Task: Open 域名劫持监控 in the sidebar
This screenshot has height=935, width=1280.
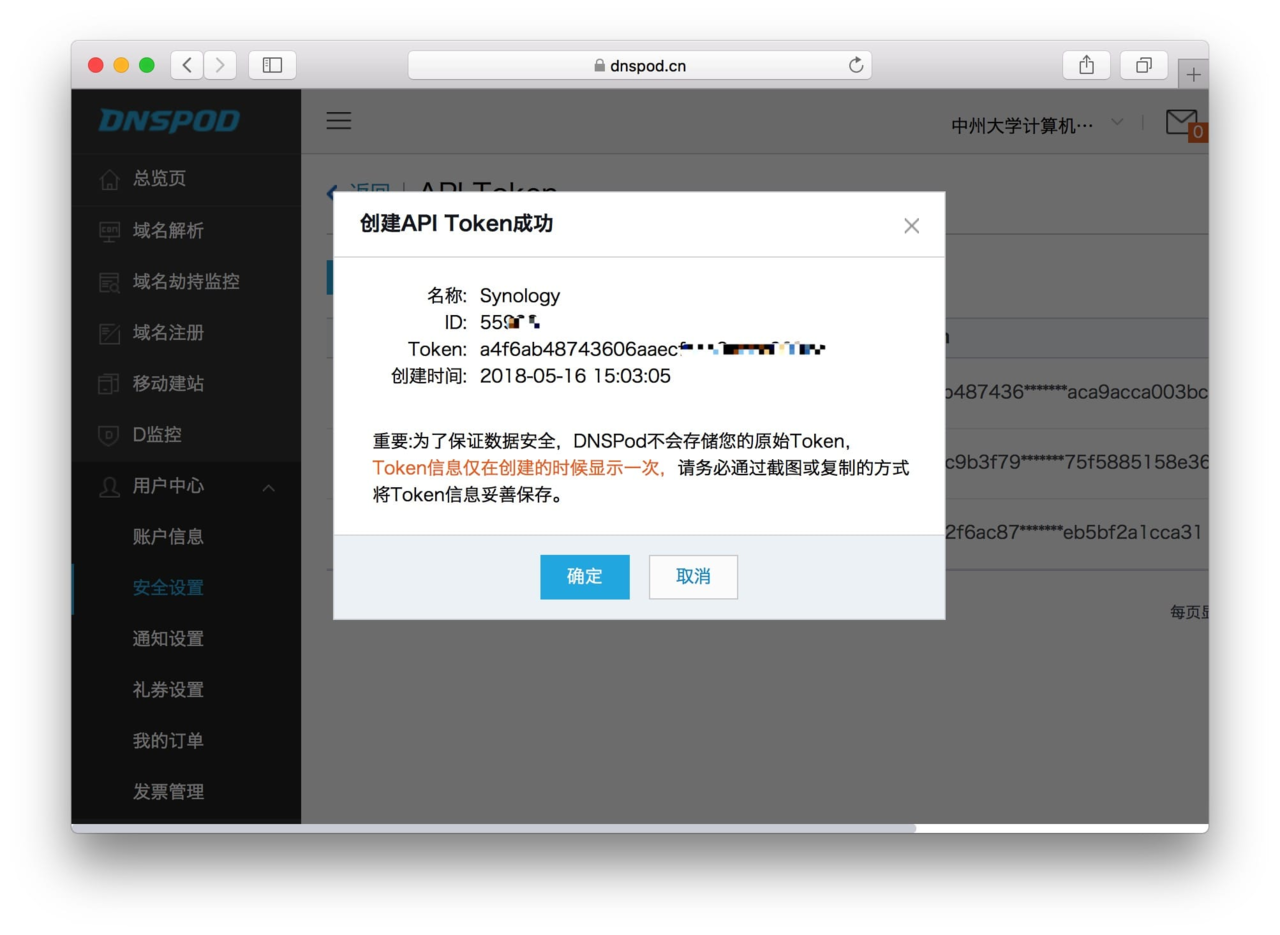Action: coord(186,281)
